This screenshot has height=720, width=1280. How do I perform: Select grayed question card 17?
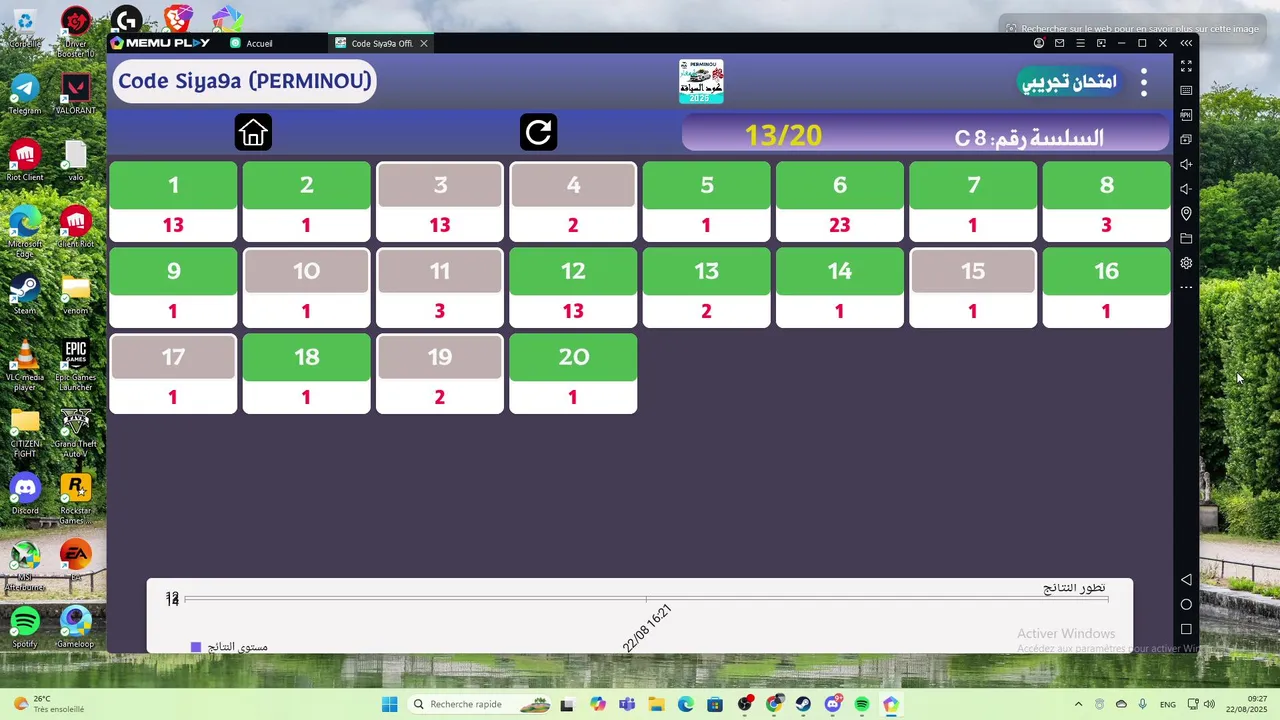(173, 374)
